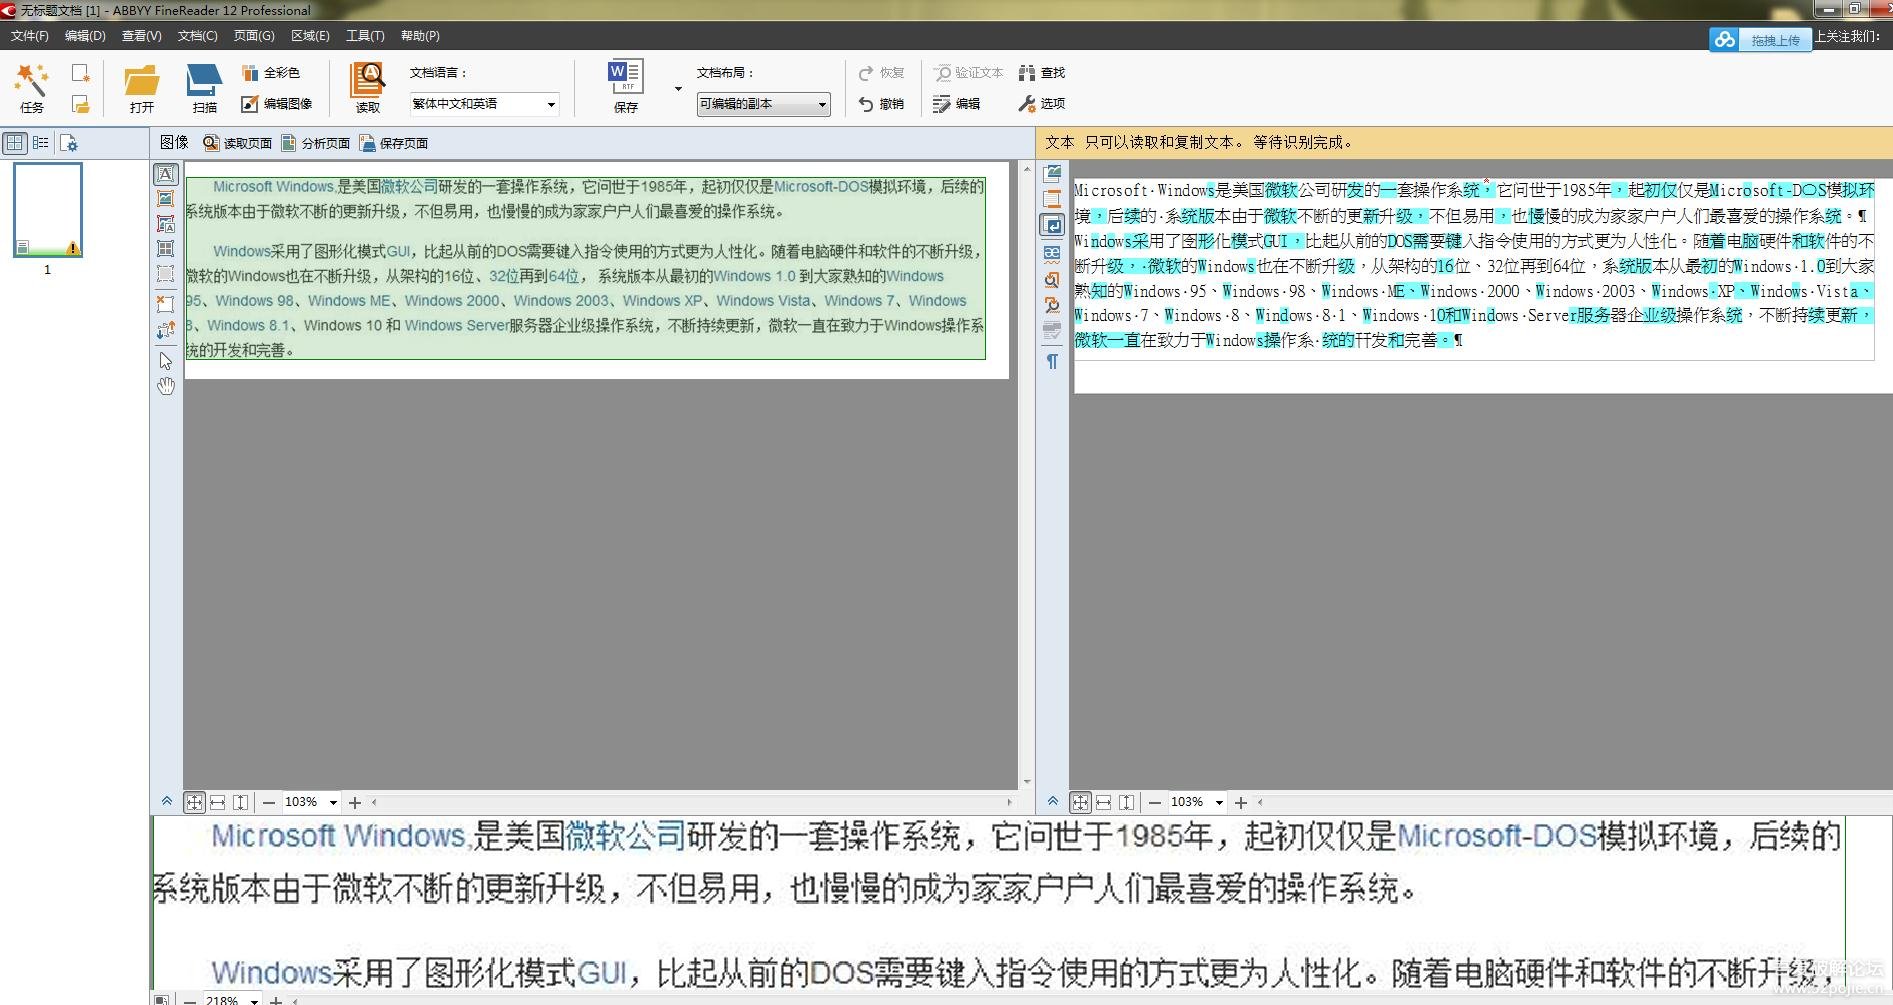Open the 工具(T) menu
The width and height of the screenshot is (1893, 1005).
click(365, 36)
